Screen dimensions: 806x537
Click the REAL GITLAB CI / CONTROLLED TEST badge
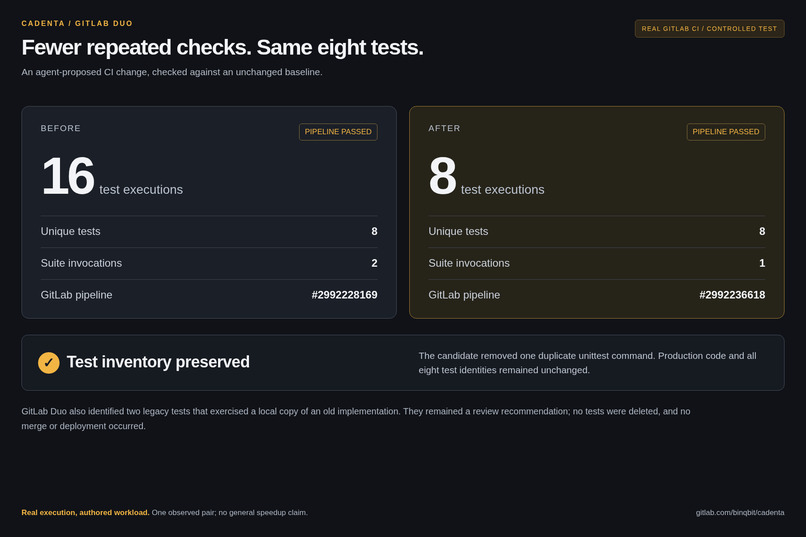click(709, 29)
